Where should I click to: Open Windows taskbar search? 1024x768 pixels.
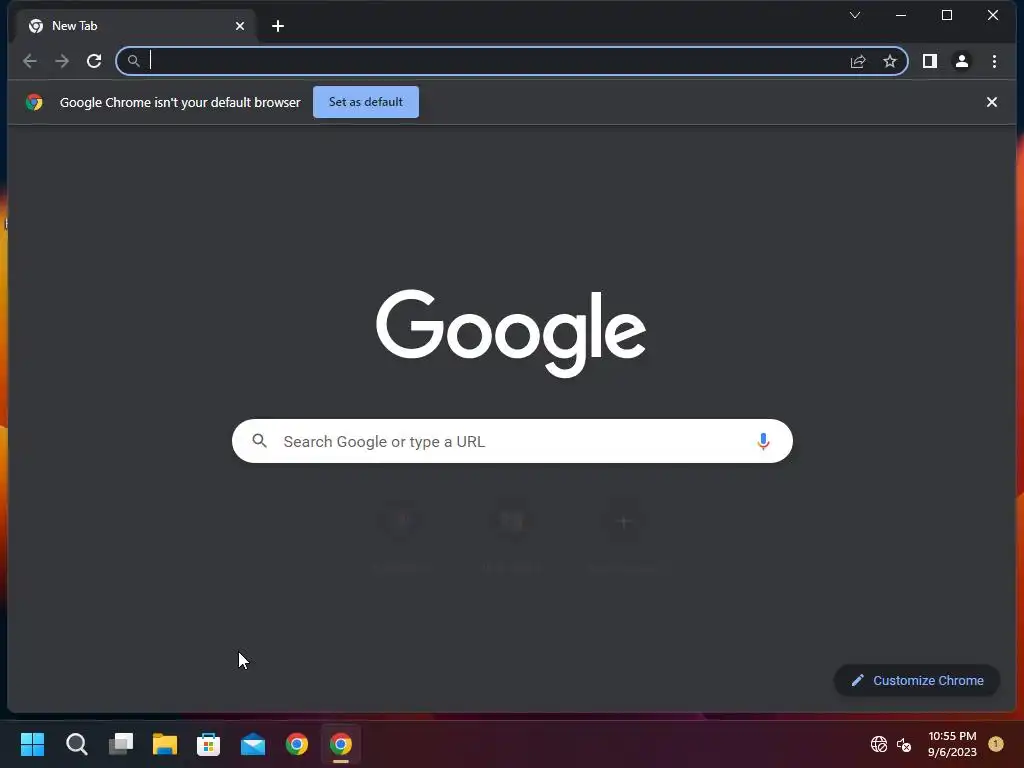coord(76,744)
